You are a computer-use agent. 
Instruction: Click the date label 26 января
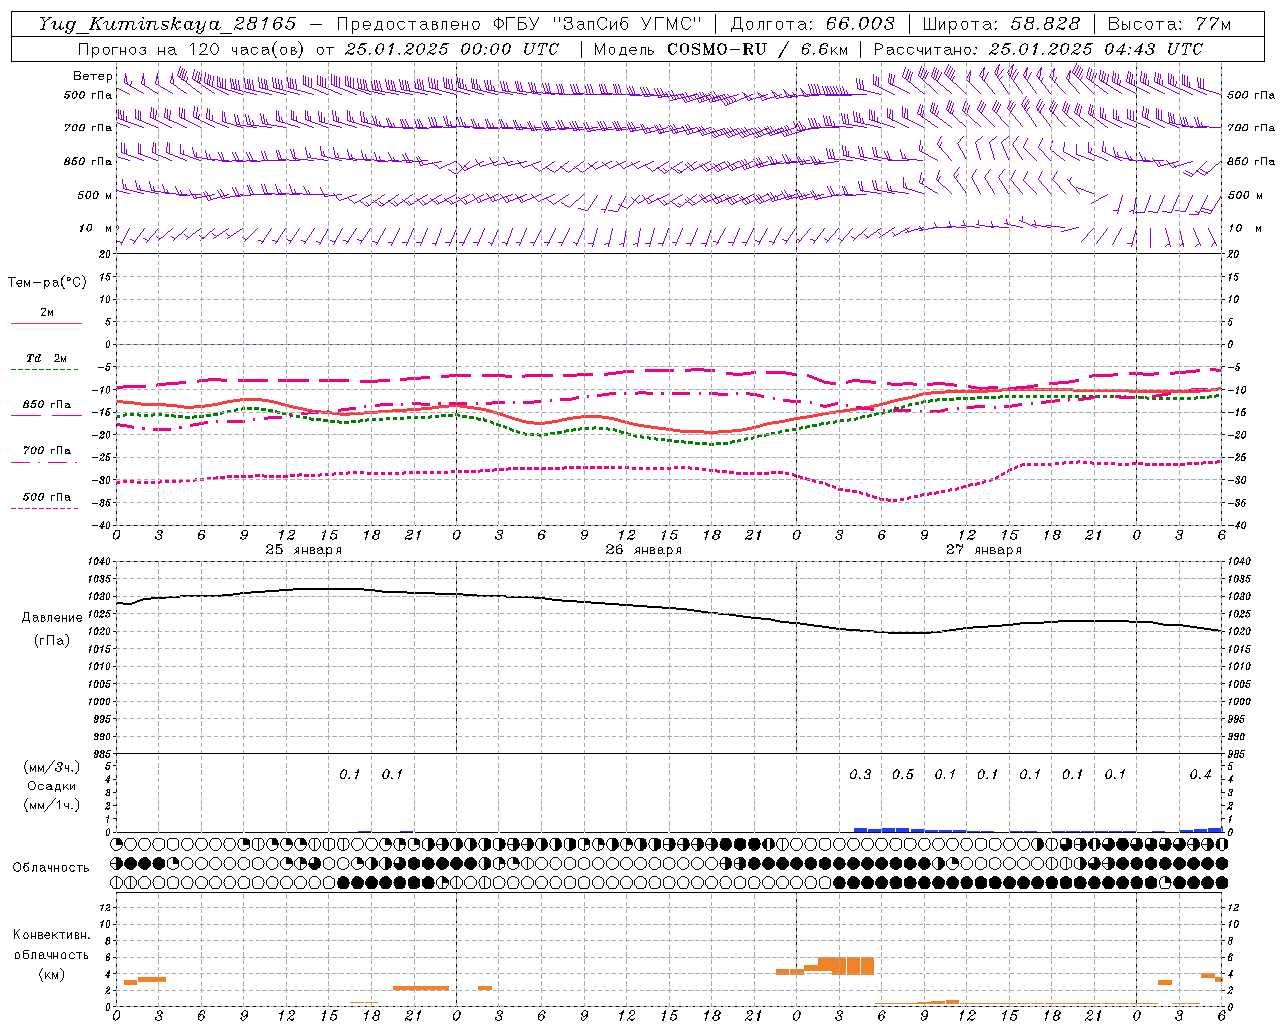tap(643, 550)
